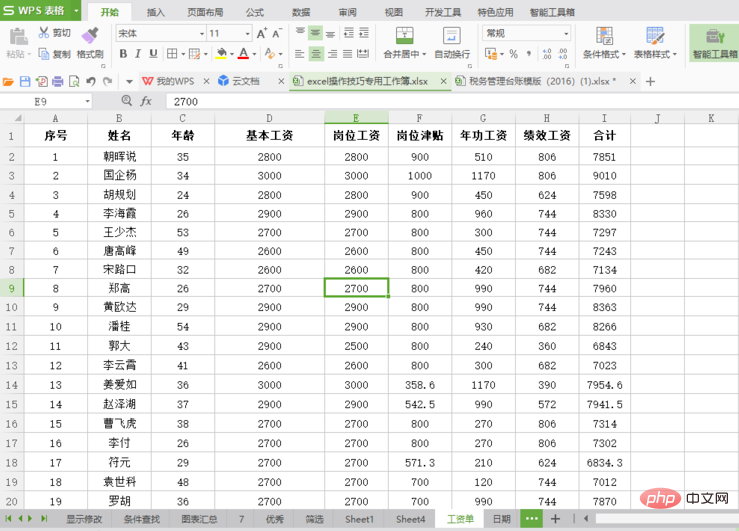Toggle bottom vertical alignment

(331, 33)
